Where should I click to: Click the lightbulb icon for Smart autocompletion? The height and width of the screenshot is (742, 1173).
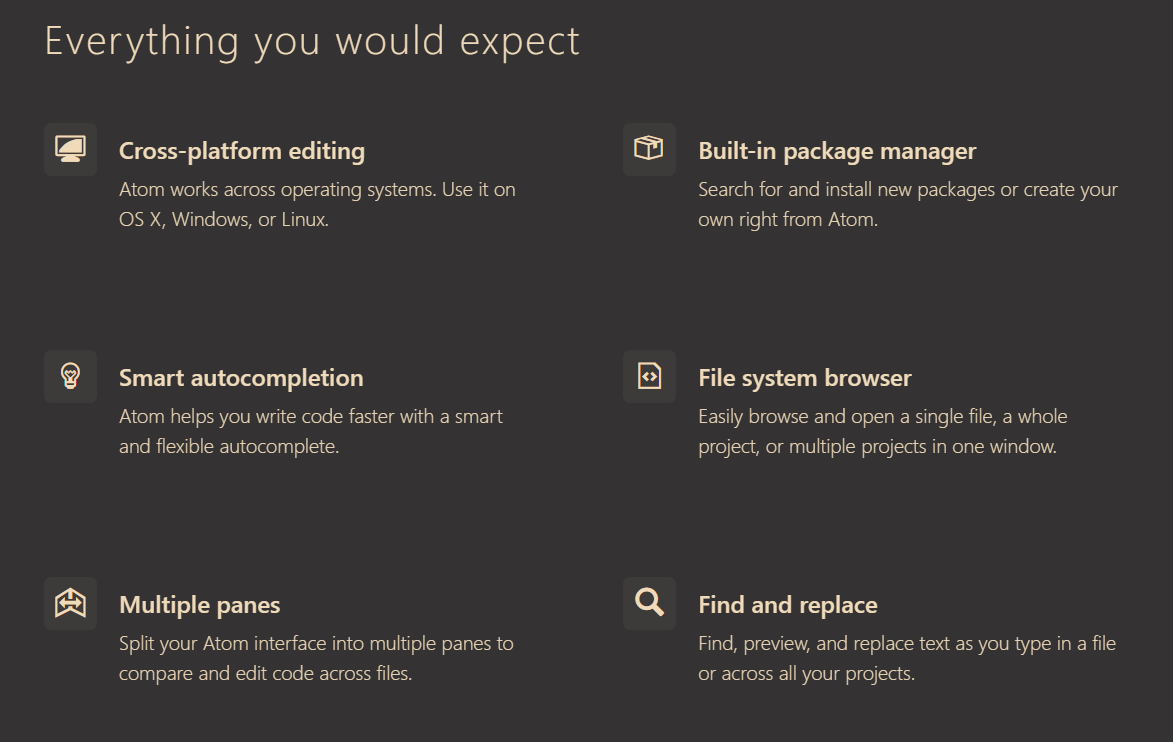tap(70, 376)
